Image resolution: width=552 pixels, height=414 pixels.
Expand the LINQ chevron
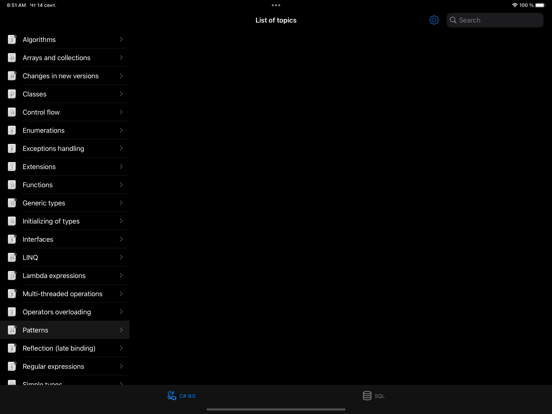(x=121, y=257)
